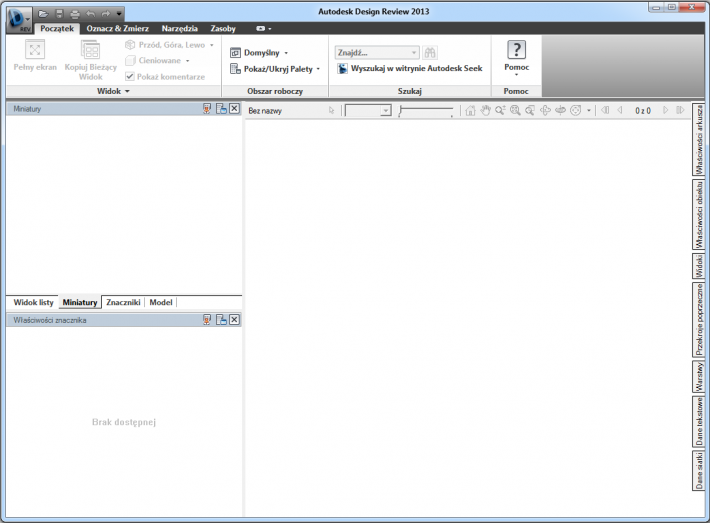Click the binoculars find icon

coord(430,53)
